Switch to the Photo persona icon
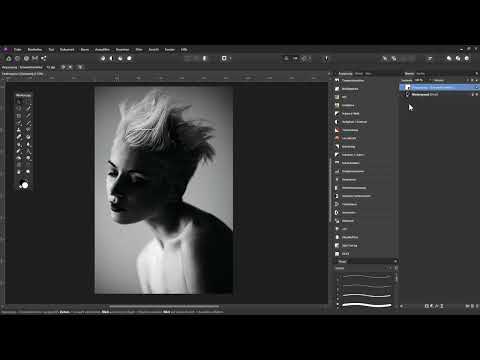 coord(9,58)
